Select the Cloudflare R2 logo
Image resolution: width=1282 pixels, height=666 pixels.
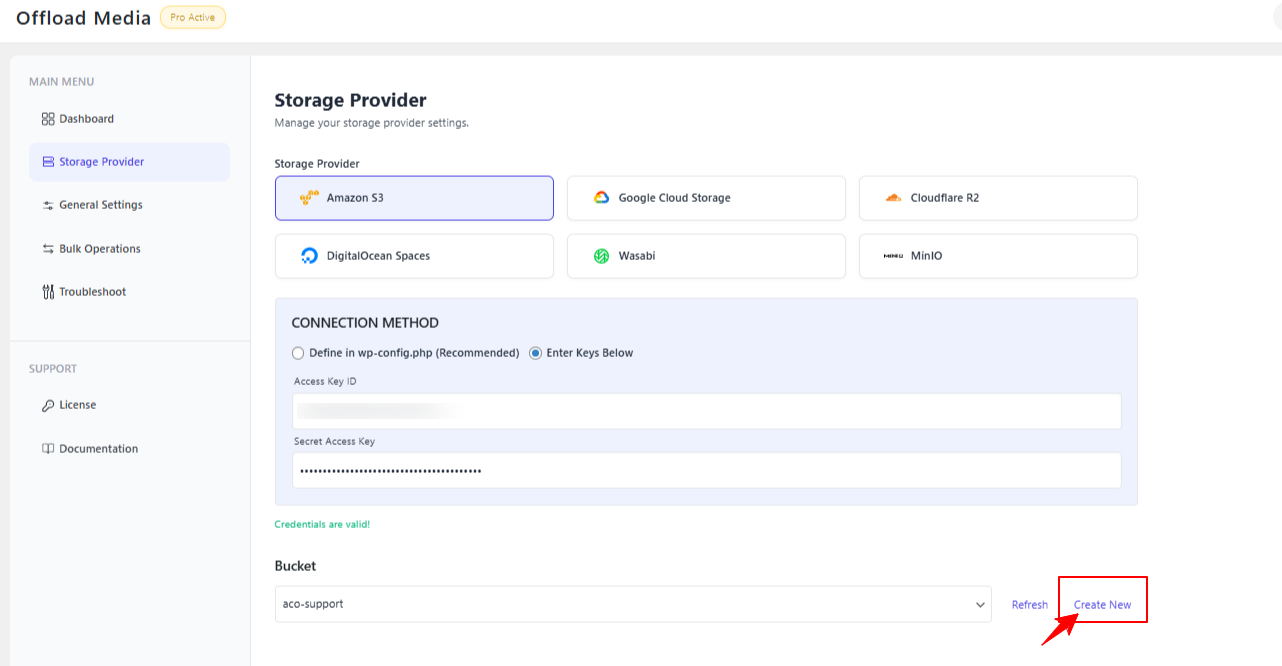(893, 198)
